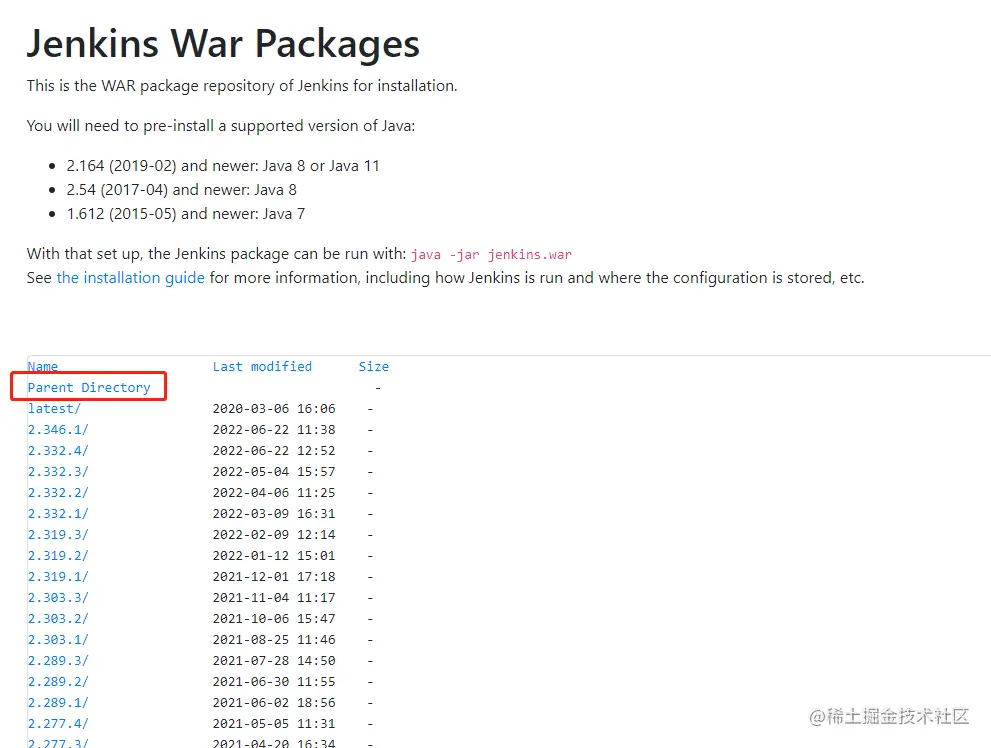Open the 2.303.3/ directory
Image resolution: width=991 pixels, height=748 pixels.
tap(58, 597)
